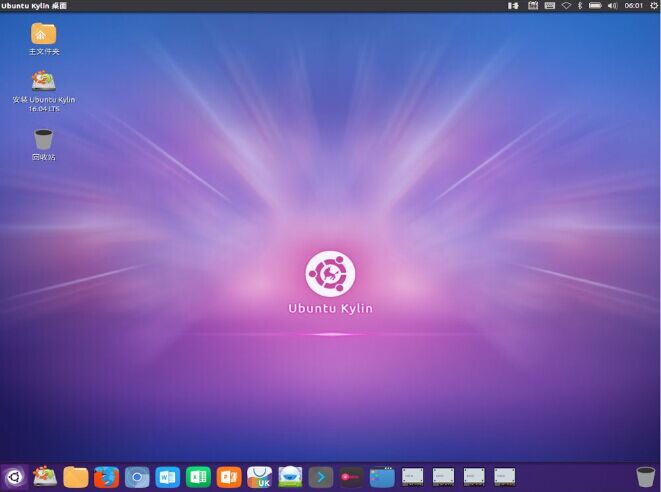Expand the sound volume indicator menu
The image size is (661, 492).
click(x=612, y=6)
